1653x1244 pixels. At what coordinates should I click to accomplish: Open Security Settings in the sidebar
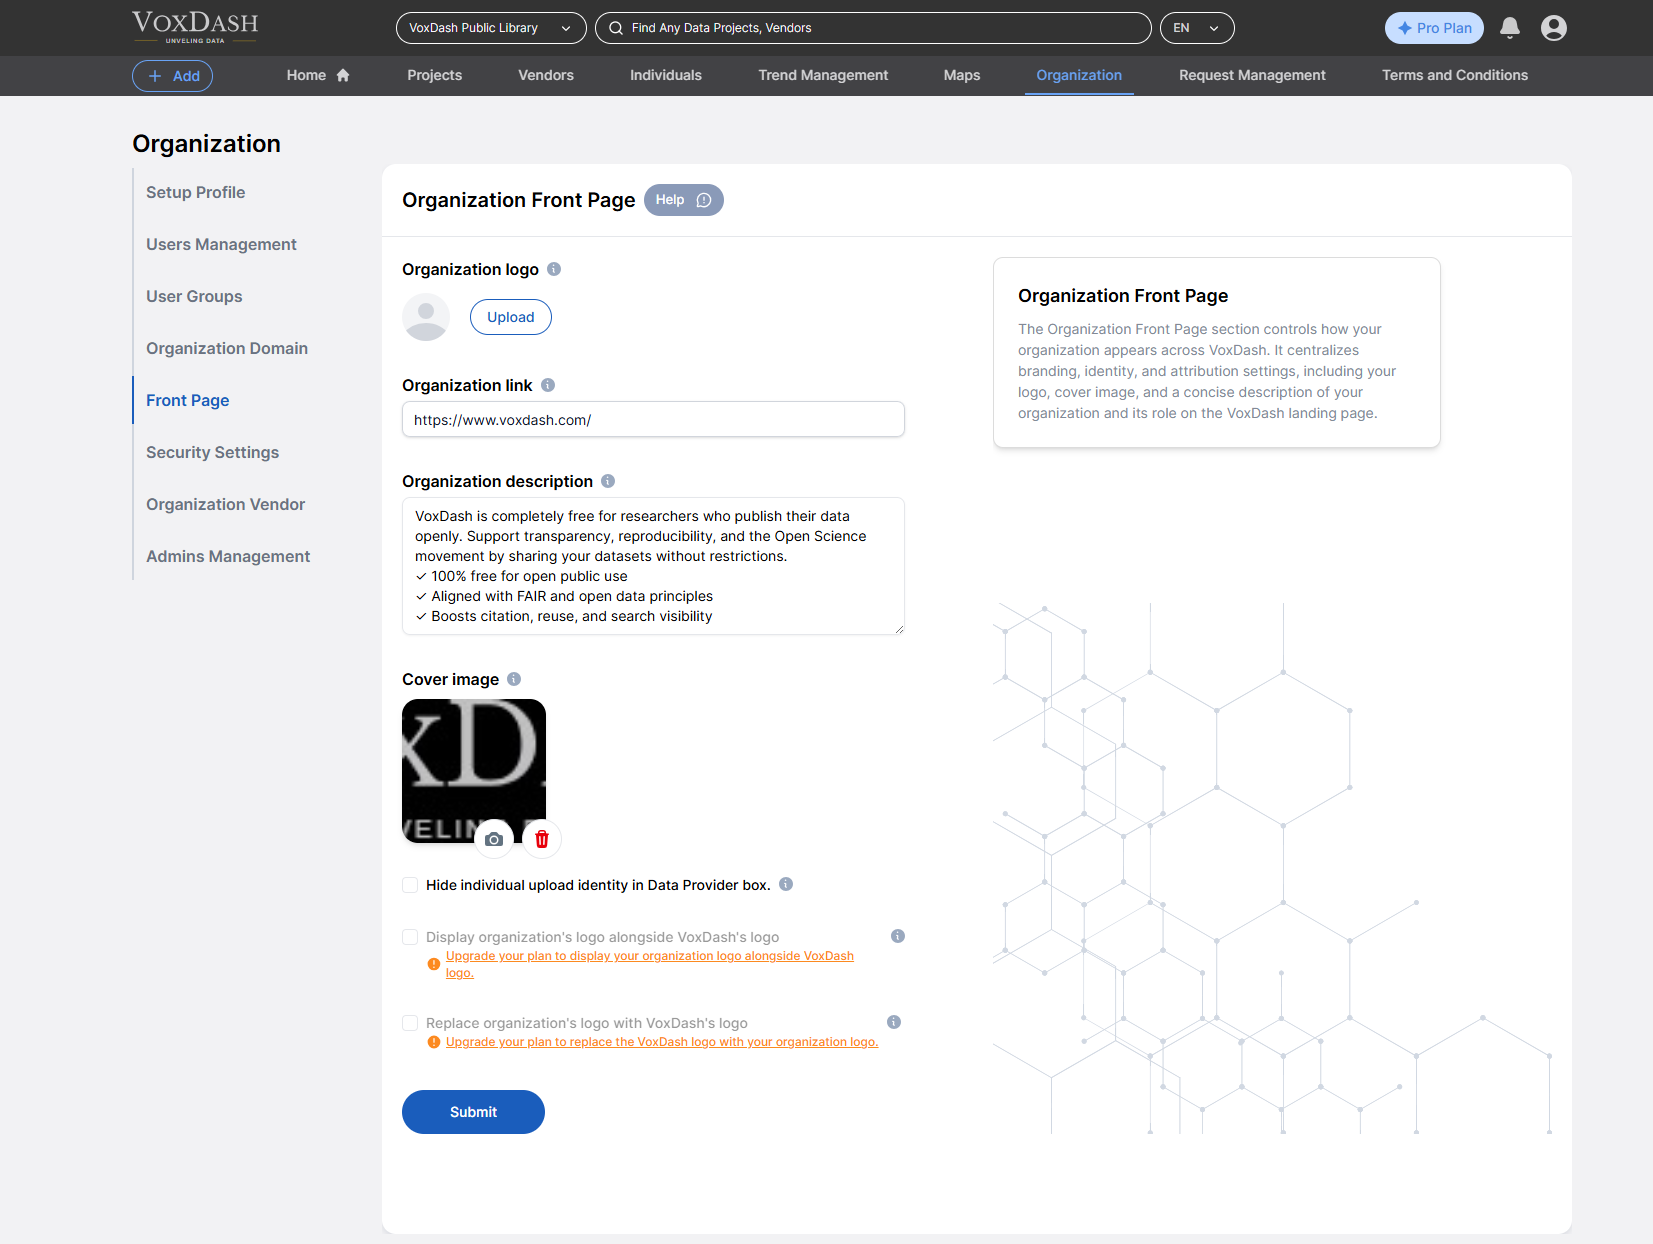pos(213,452)
